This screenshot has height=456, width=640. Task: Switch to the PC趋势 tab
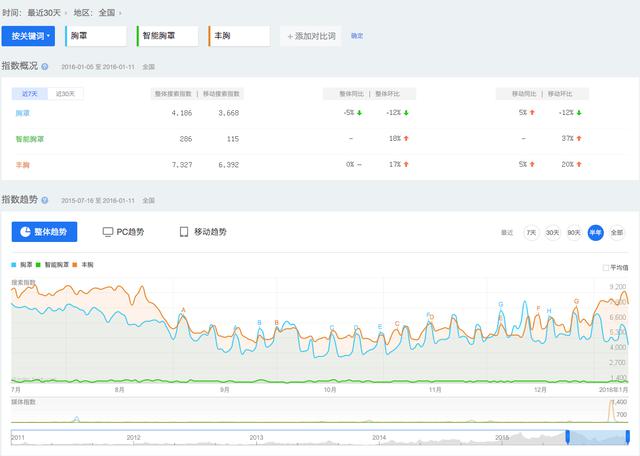[x=123, y=232]
